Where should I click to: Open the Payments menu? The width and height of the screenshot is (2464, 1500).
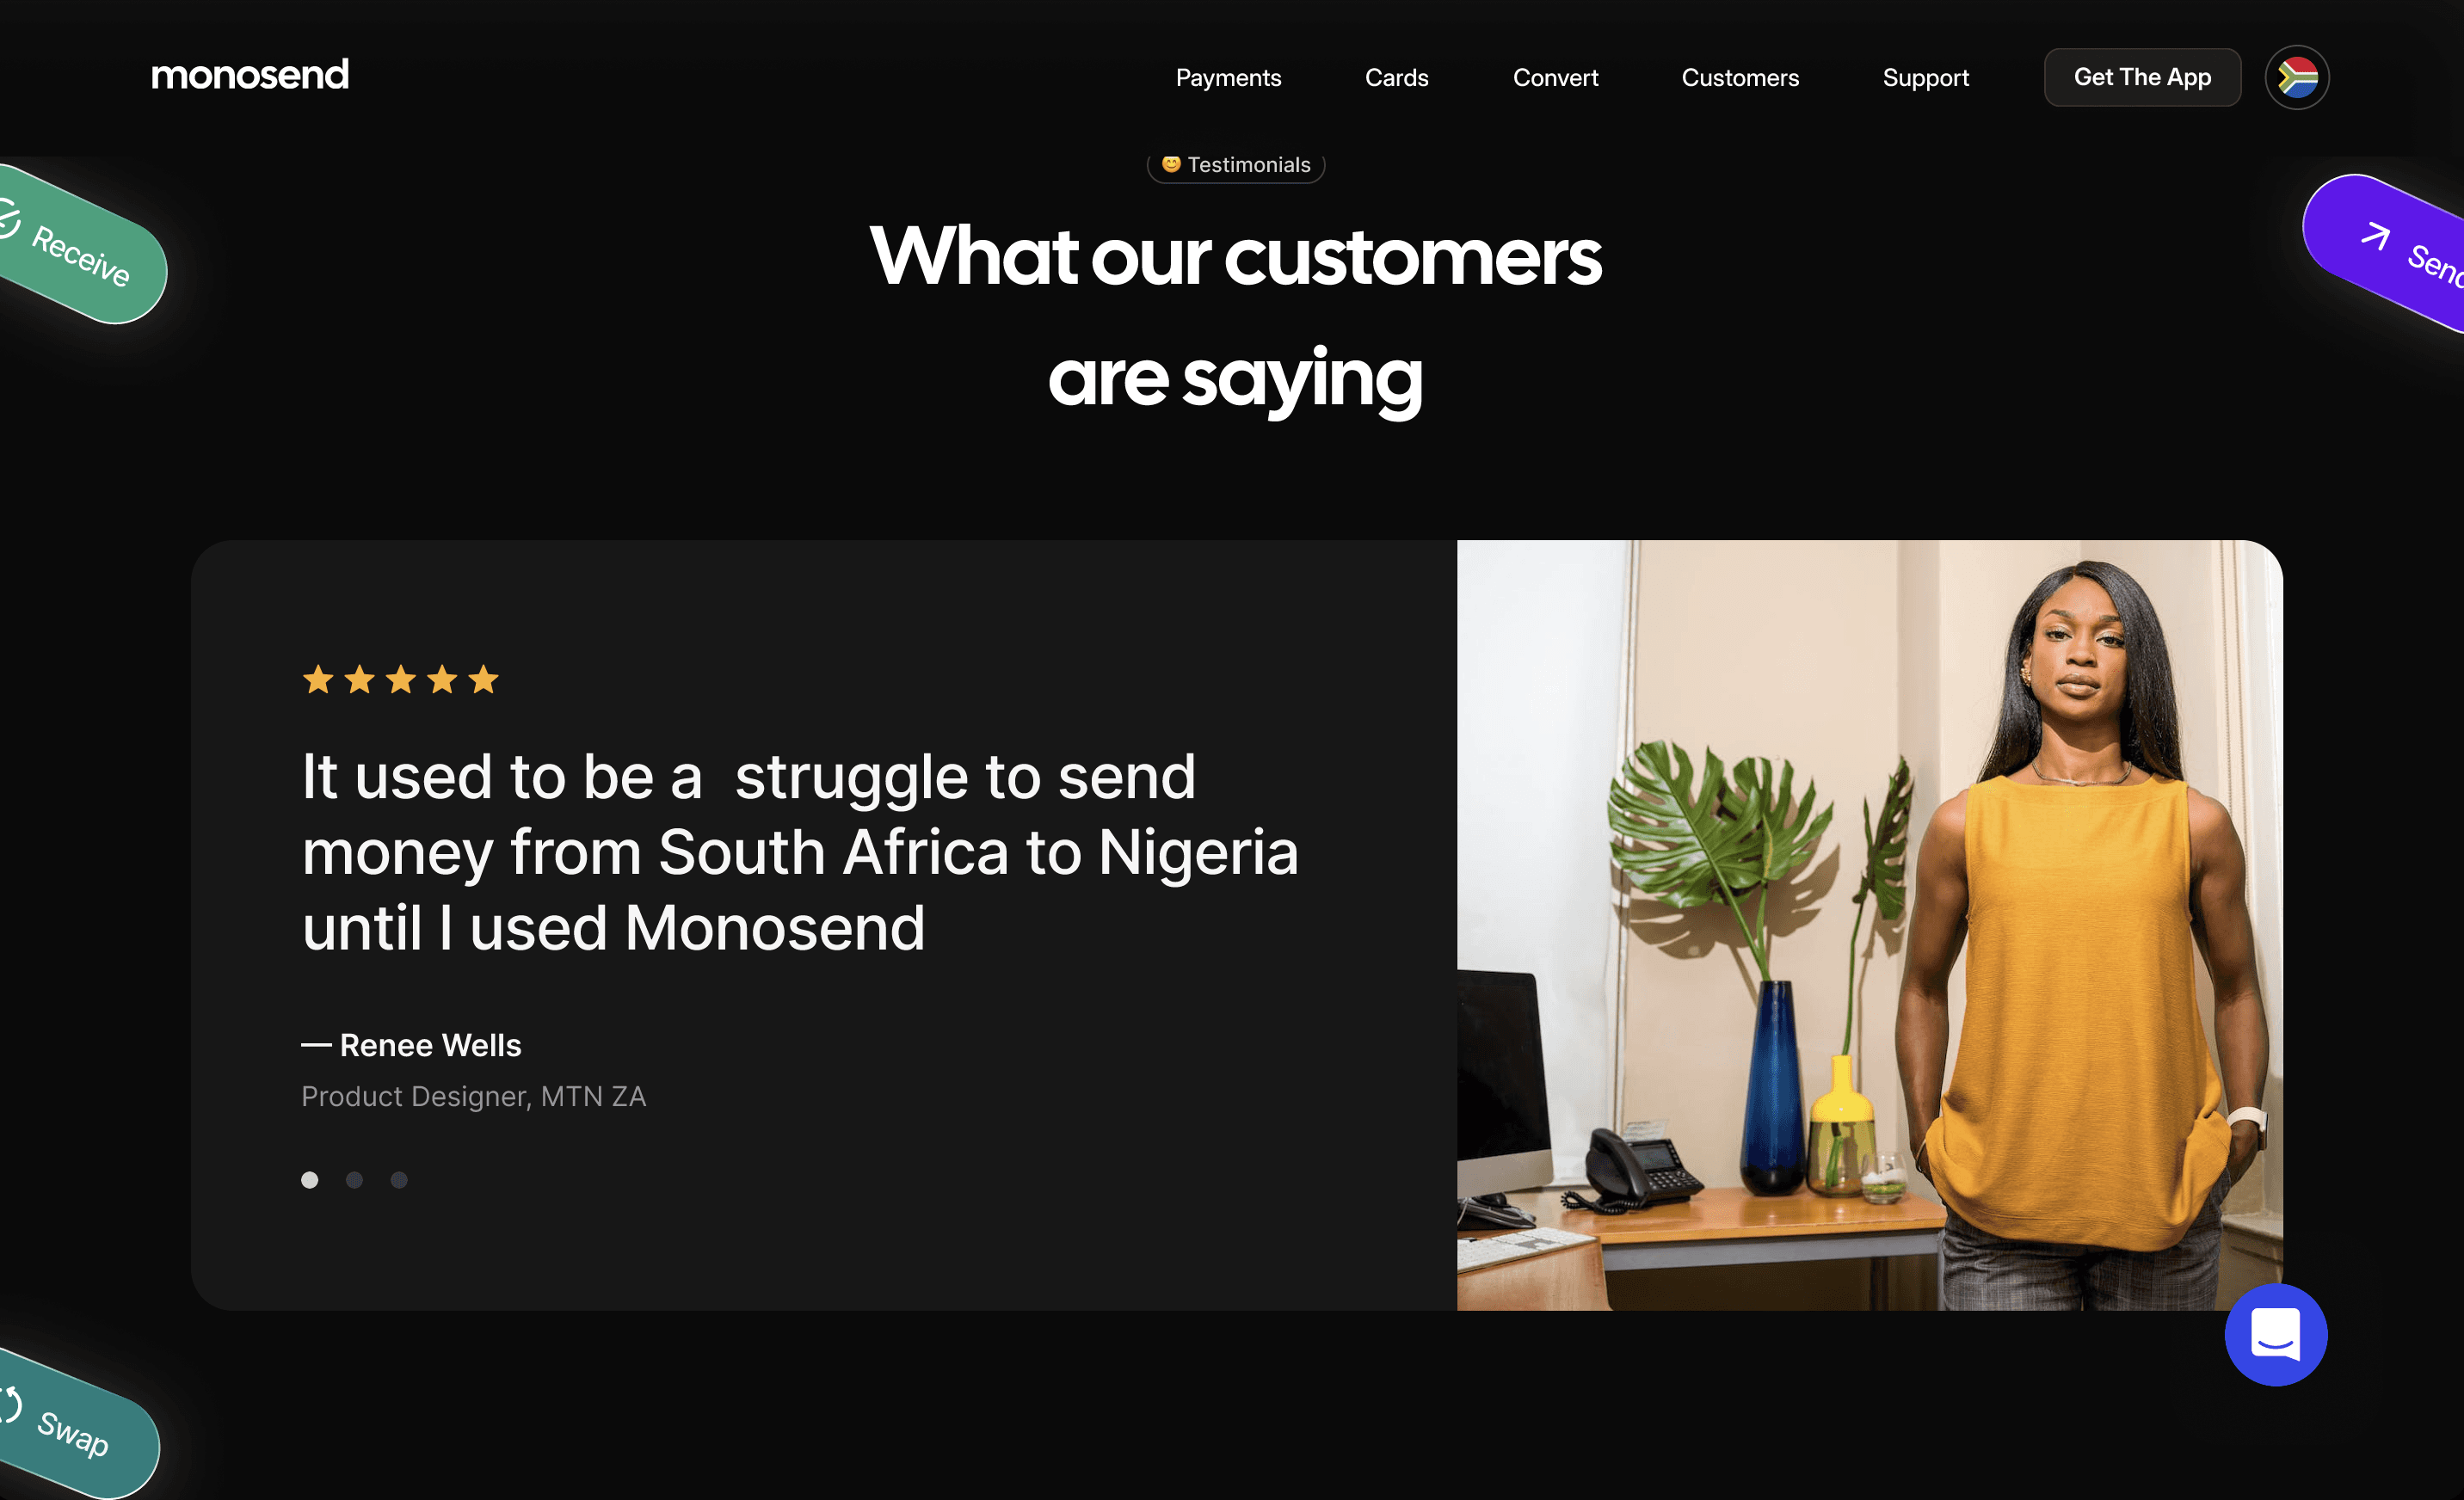[x=1228, y=77]
